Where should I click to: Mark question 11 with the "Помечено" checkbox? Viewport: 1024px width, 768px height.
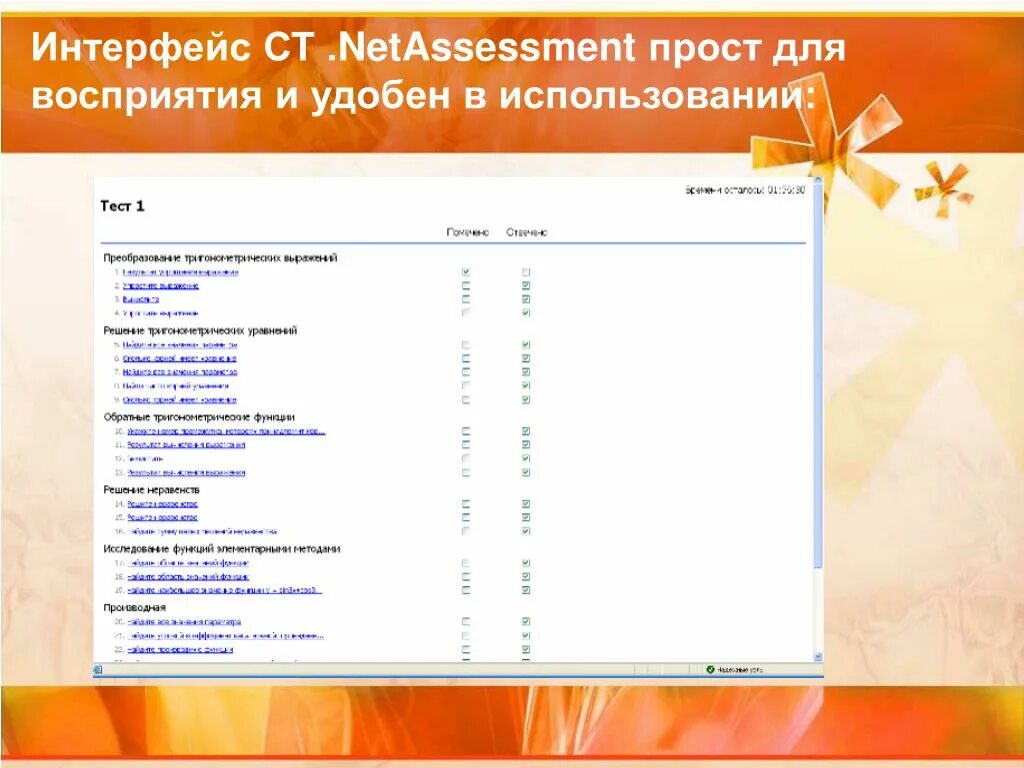466,445
